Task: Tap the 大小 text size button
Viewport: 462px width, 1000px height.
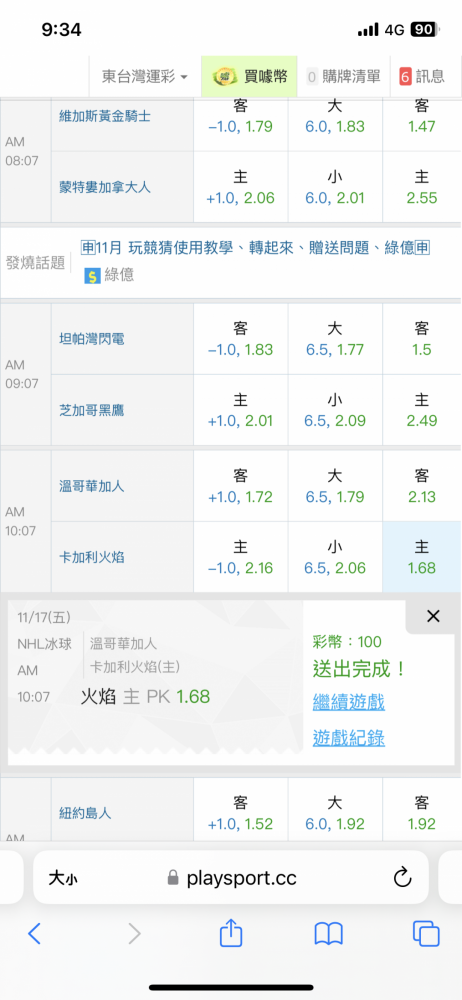Action: (x=63, y=879)
